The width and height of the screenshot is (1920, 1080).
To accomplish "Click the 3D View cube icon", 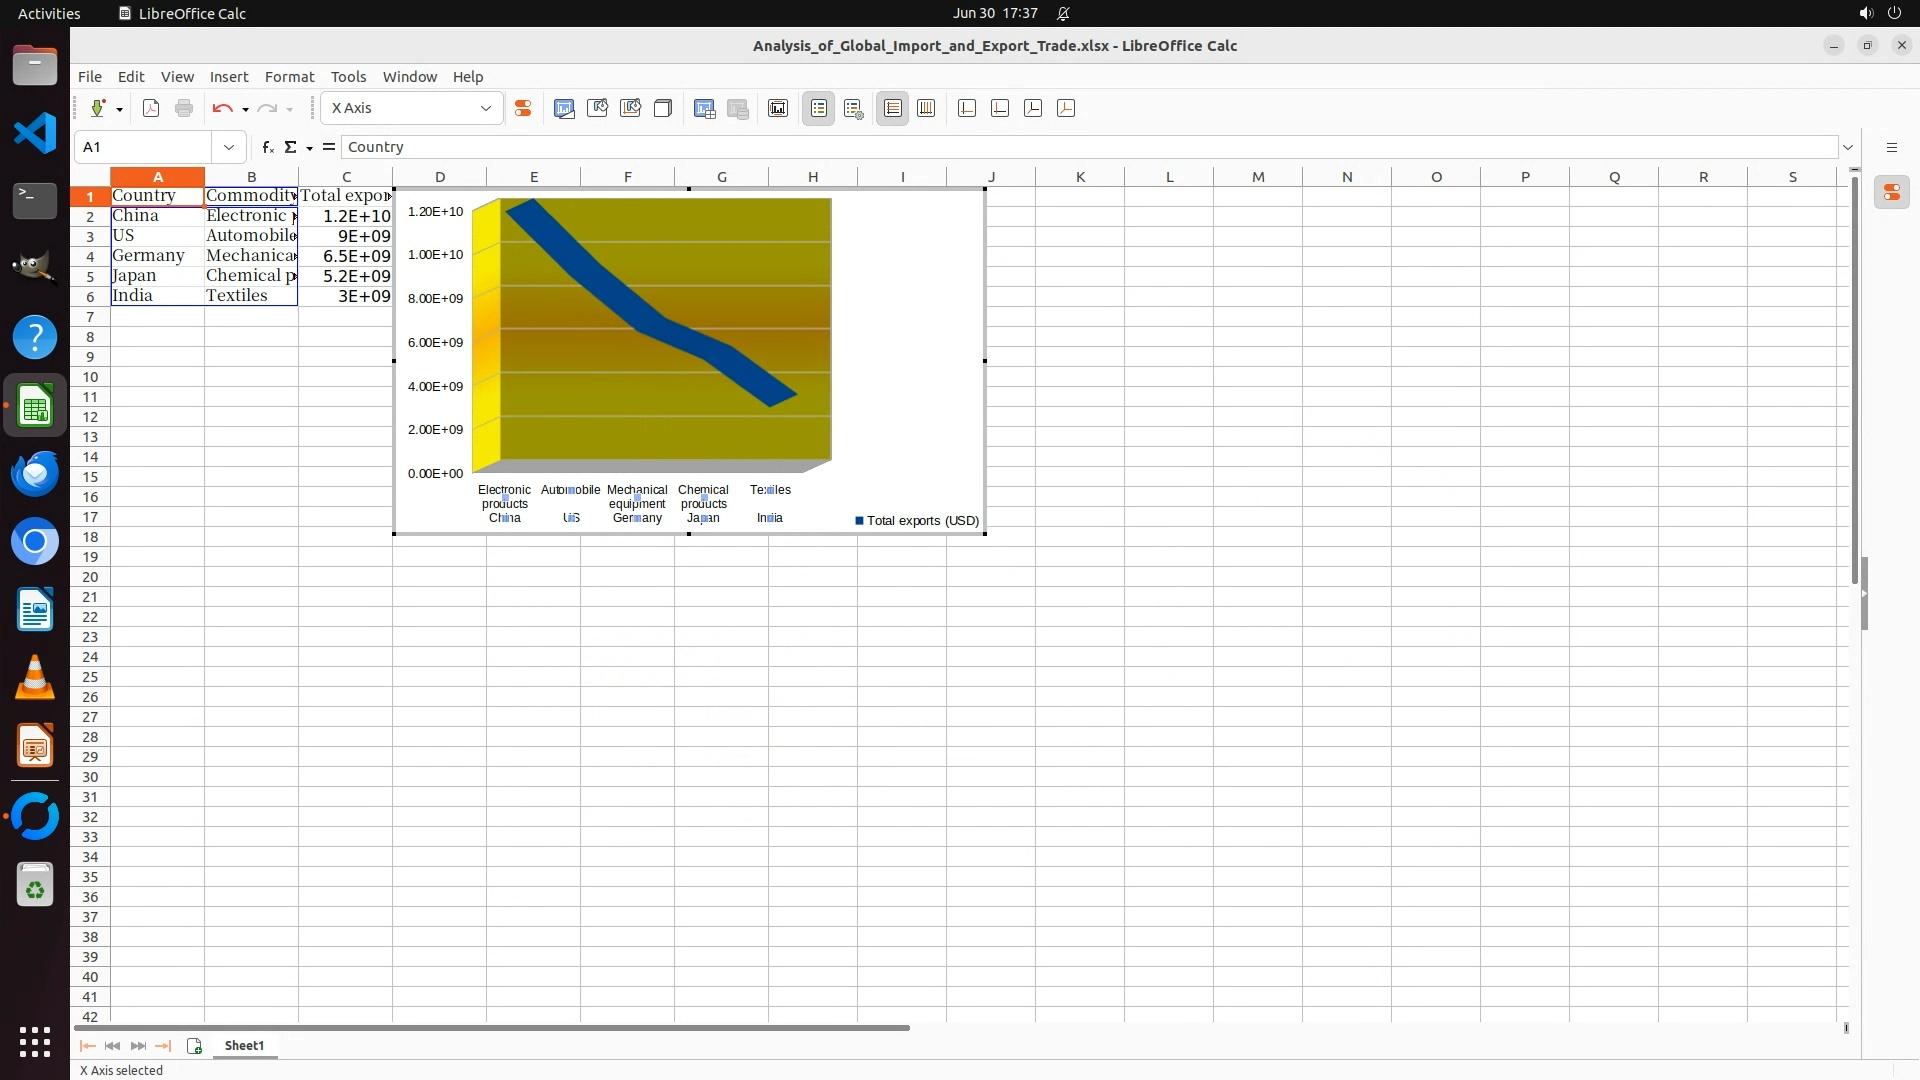I will click(x=663, y=108).
